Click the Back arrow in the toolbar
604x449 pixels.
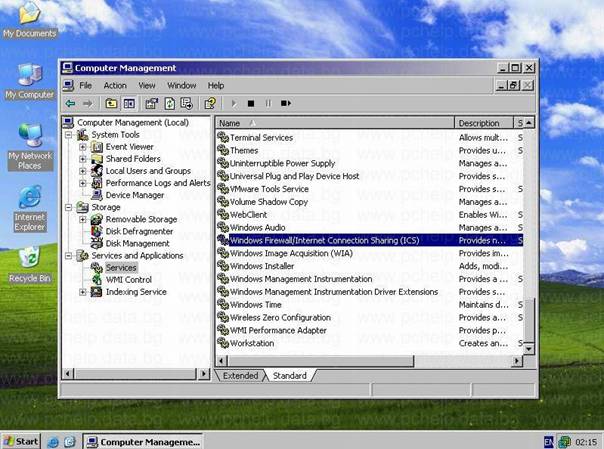70,103
